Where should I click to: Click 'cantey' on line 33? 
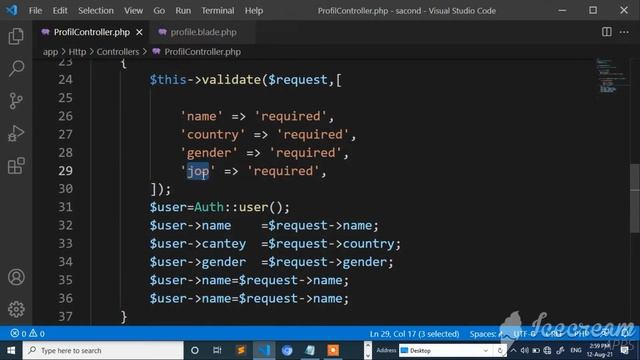coord(224,244)
